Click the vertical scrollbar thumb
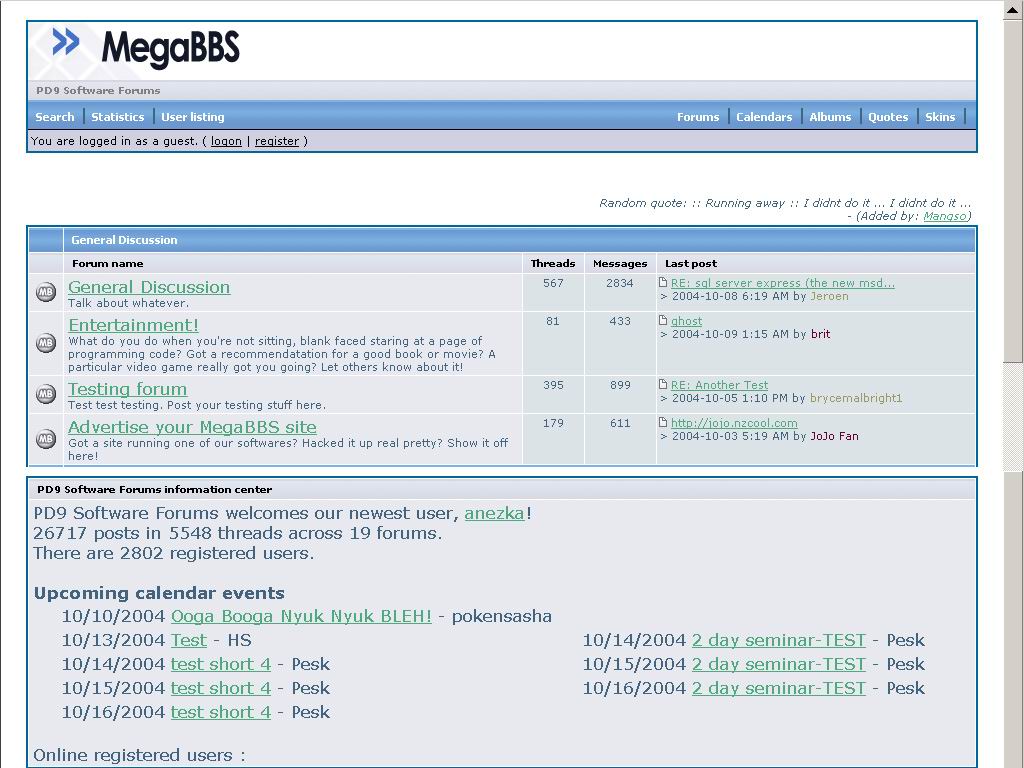 pyautogui.click(x=1014, y=191)
